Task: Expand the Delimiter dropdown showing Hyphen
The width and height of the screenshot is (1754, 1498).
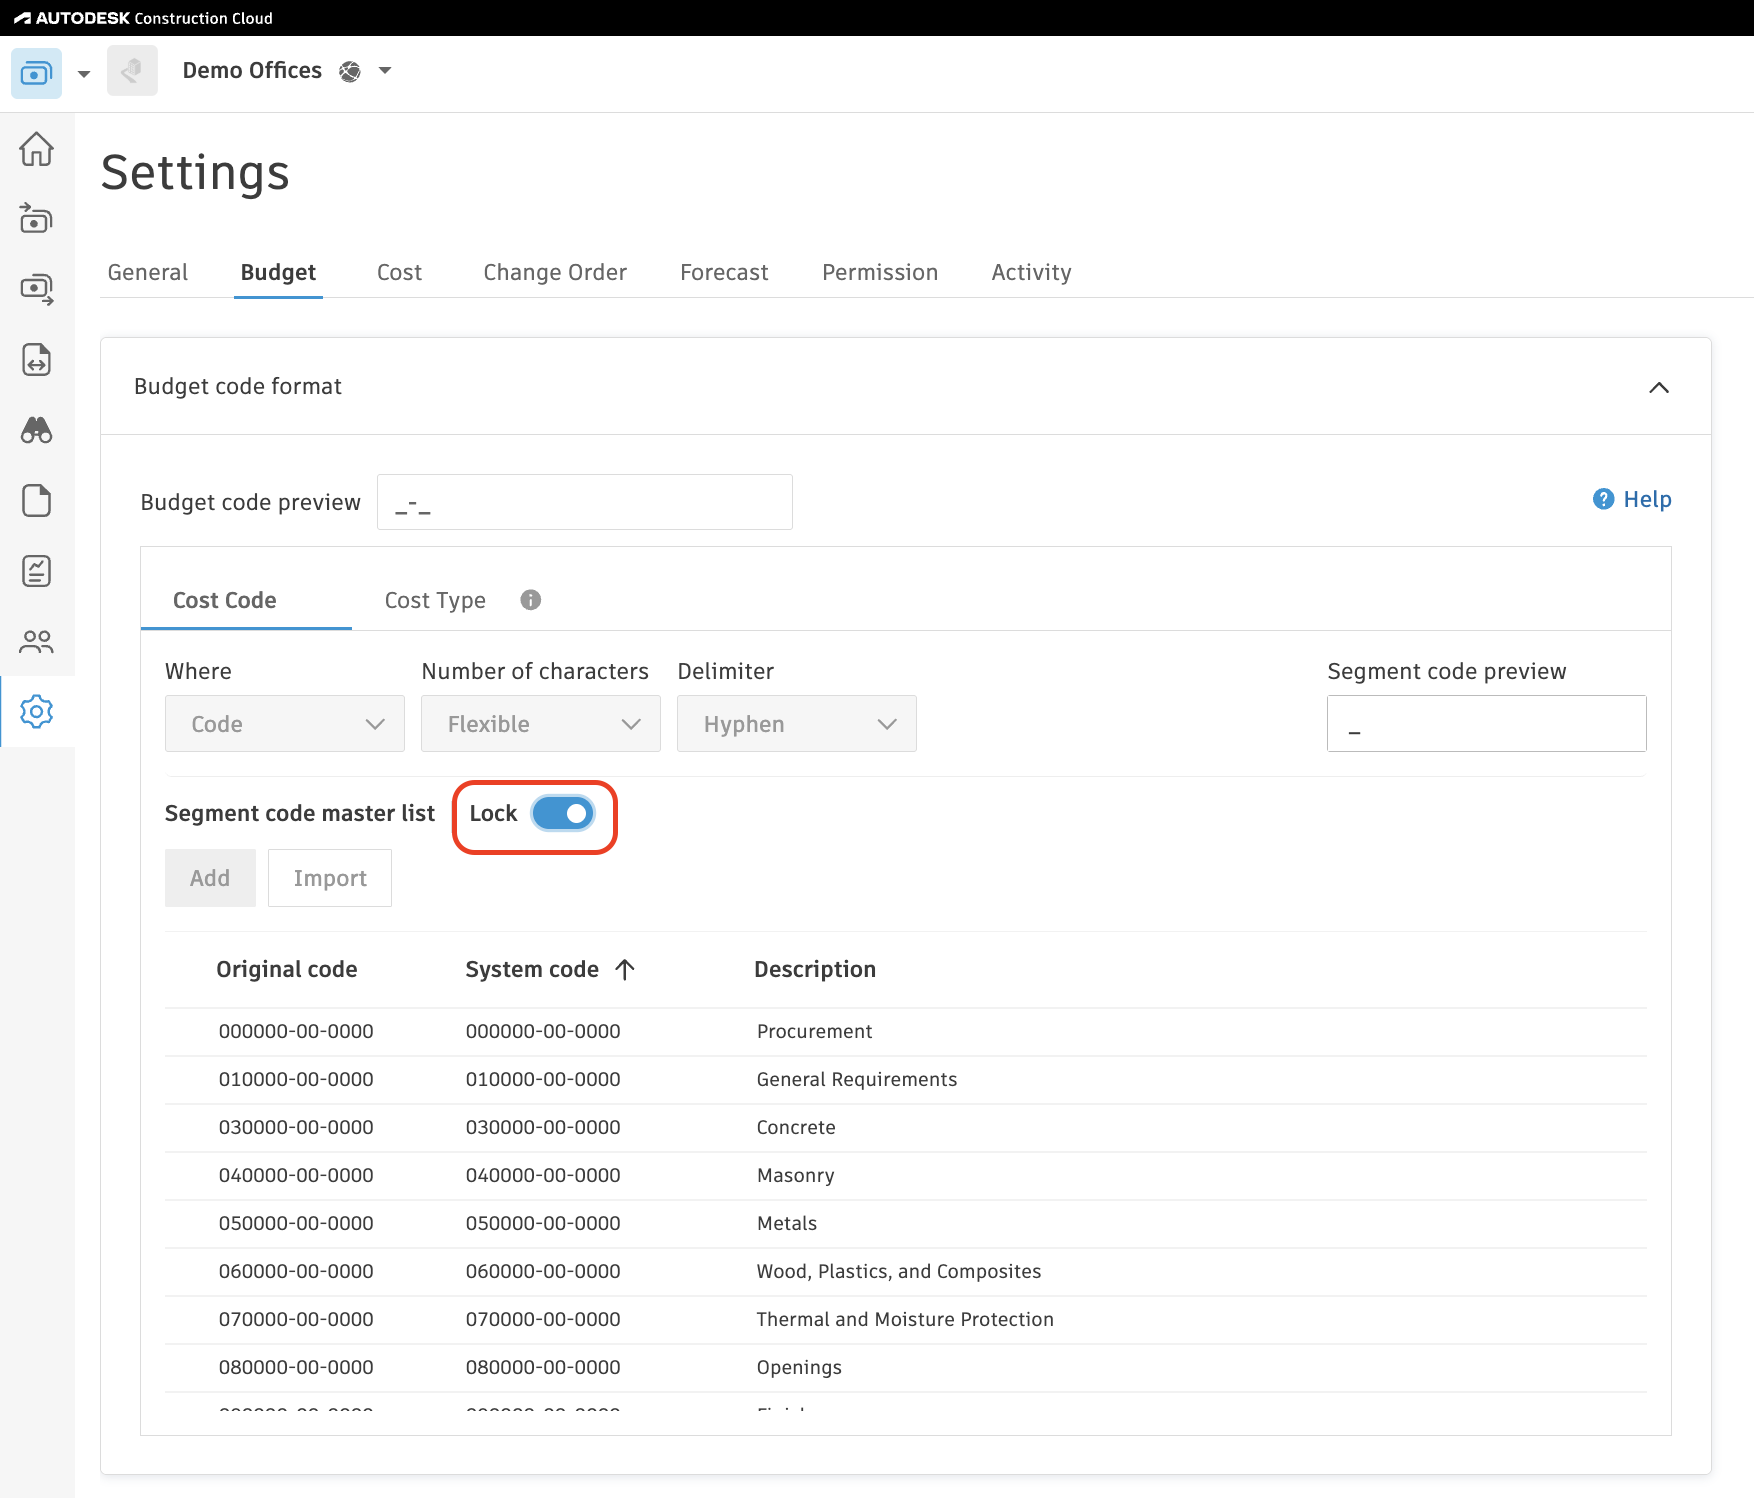Action: pos(796,724)
